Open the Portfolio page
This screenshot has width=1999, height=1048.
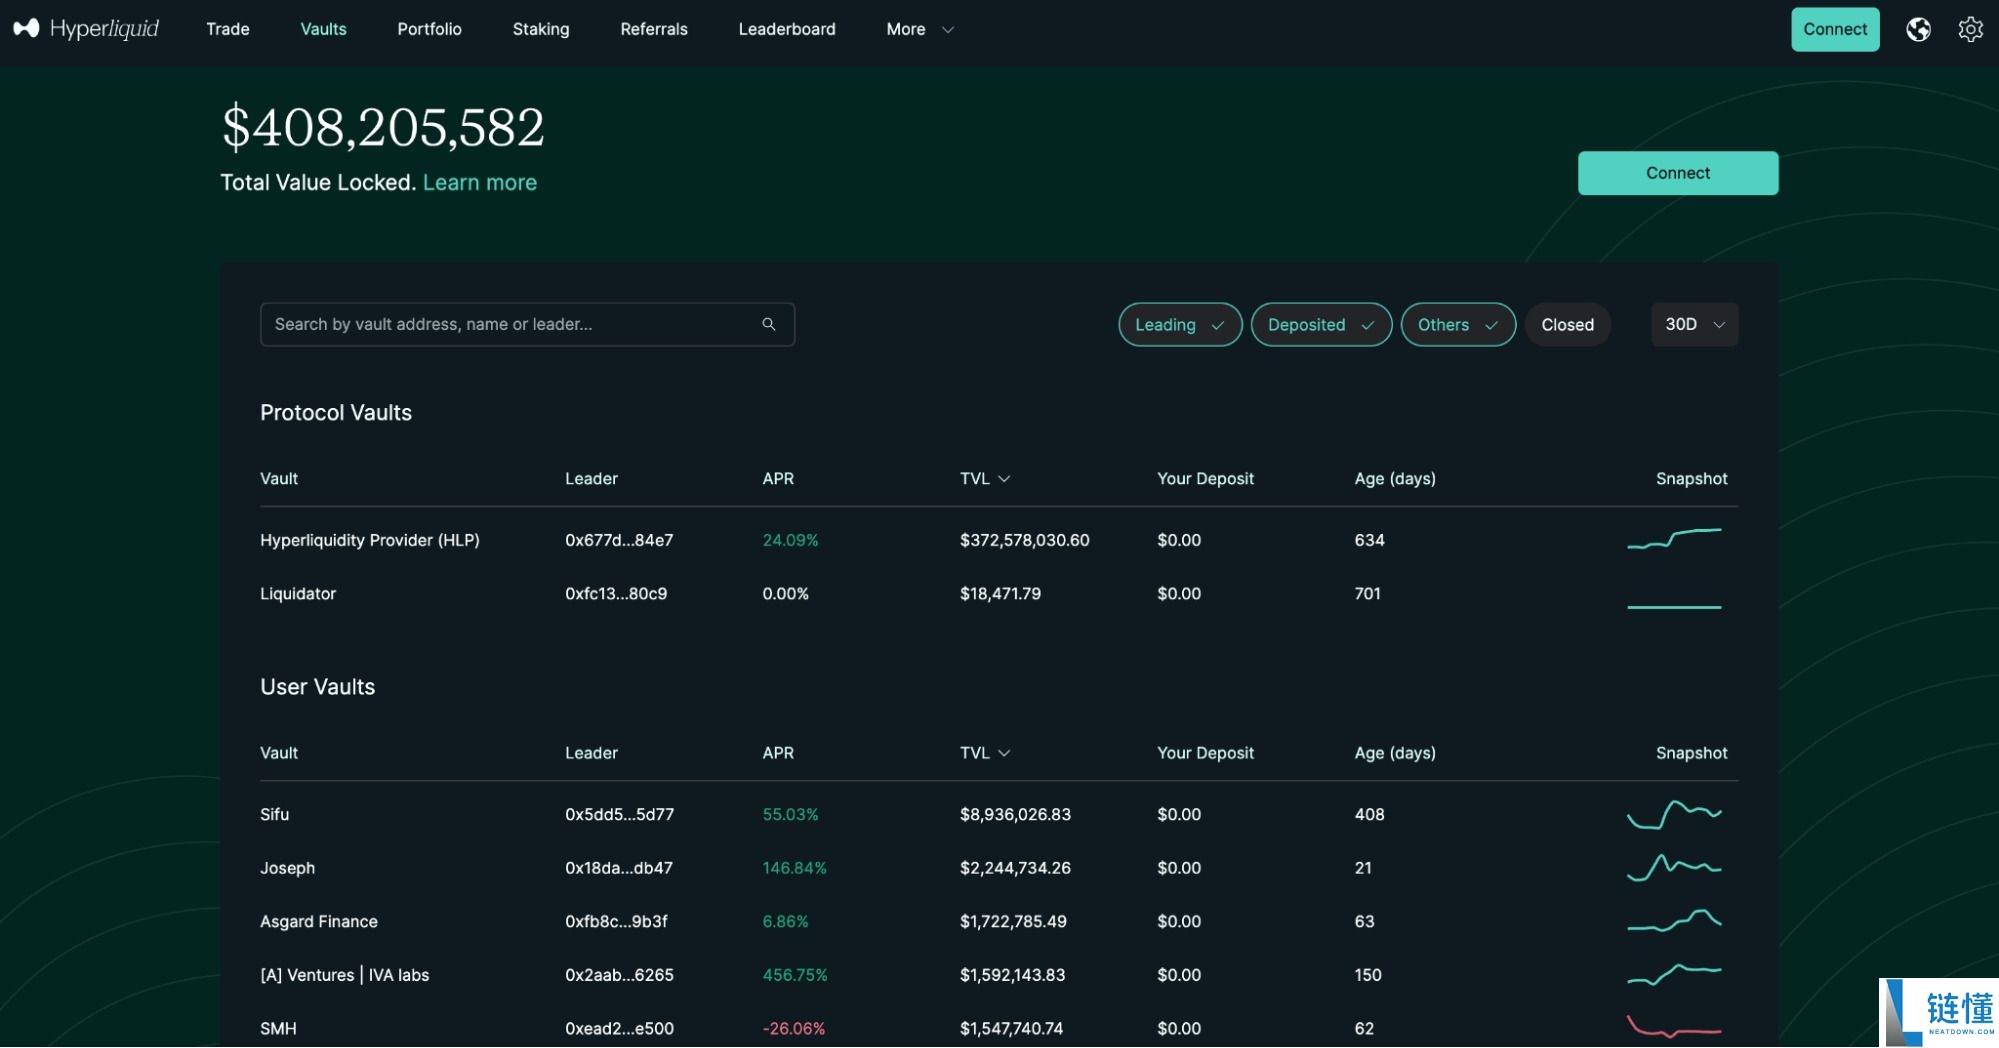click(429, 29)
